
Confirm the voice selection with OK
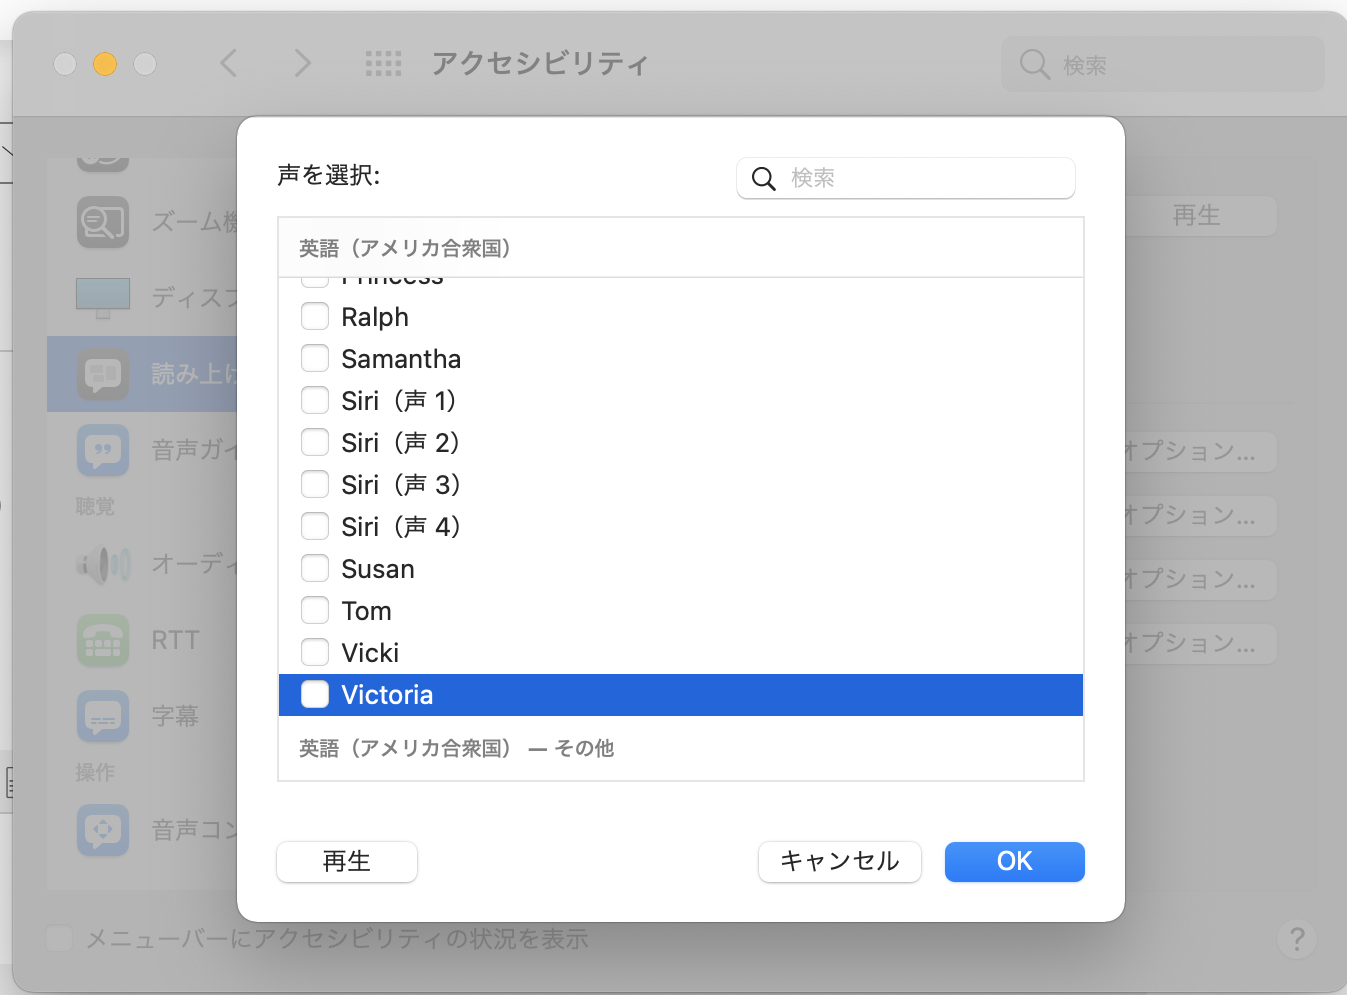pos(1014,862)
